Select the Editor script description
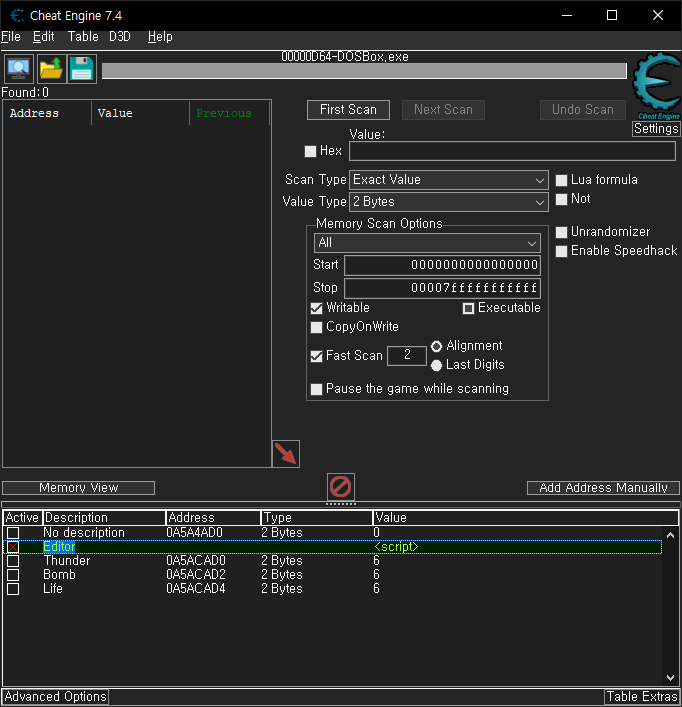682x707 pixels. 59,547
